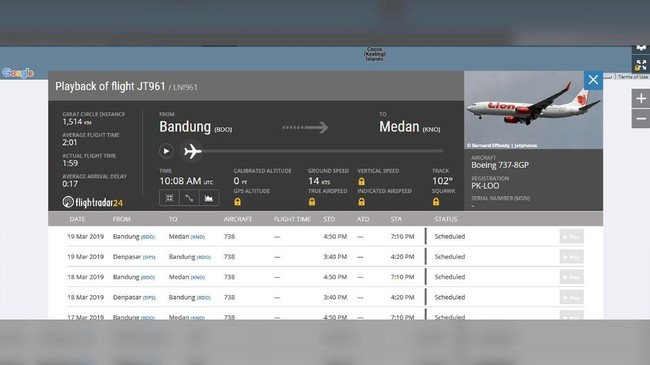Click the 'Boeing 737-8GP' aircraft type

pyautogui.click(x=500, y=165)
